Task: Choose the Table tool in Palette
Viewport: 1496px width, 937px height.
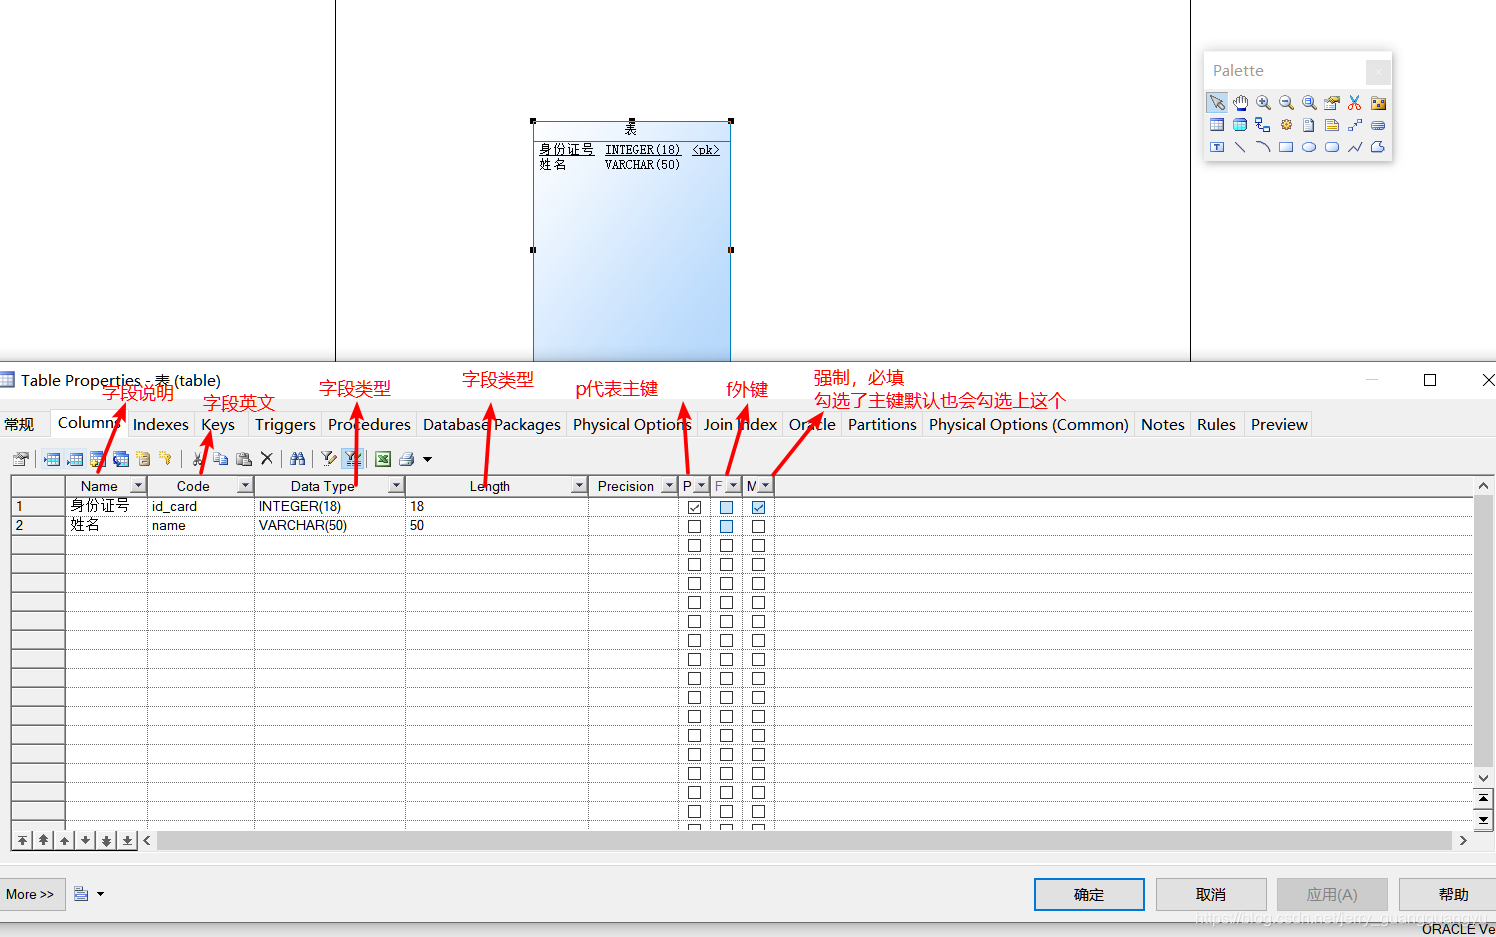Action: pyautogui.click(x=1217, y=125)
